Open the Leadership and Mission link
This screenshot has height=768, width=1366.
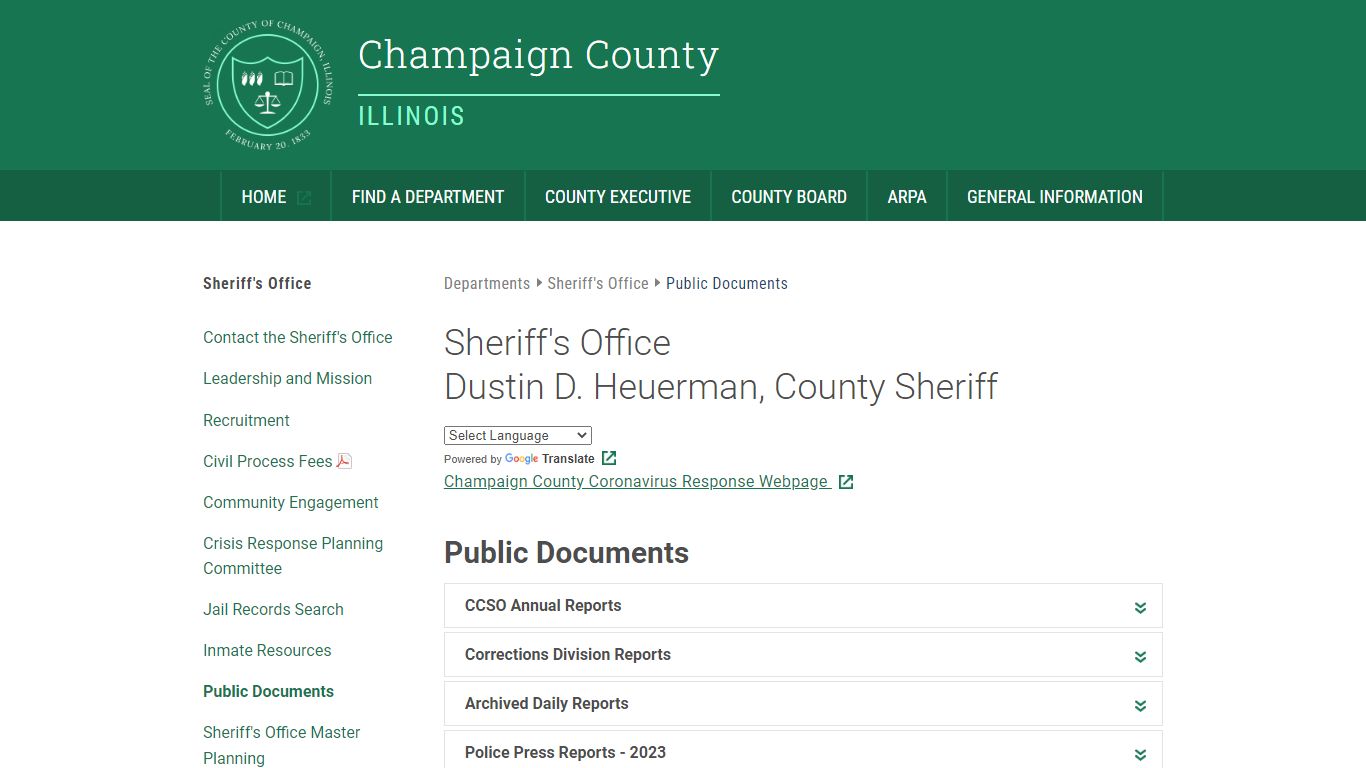click(x=287, y=378)
